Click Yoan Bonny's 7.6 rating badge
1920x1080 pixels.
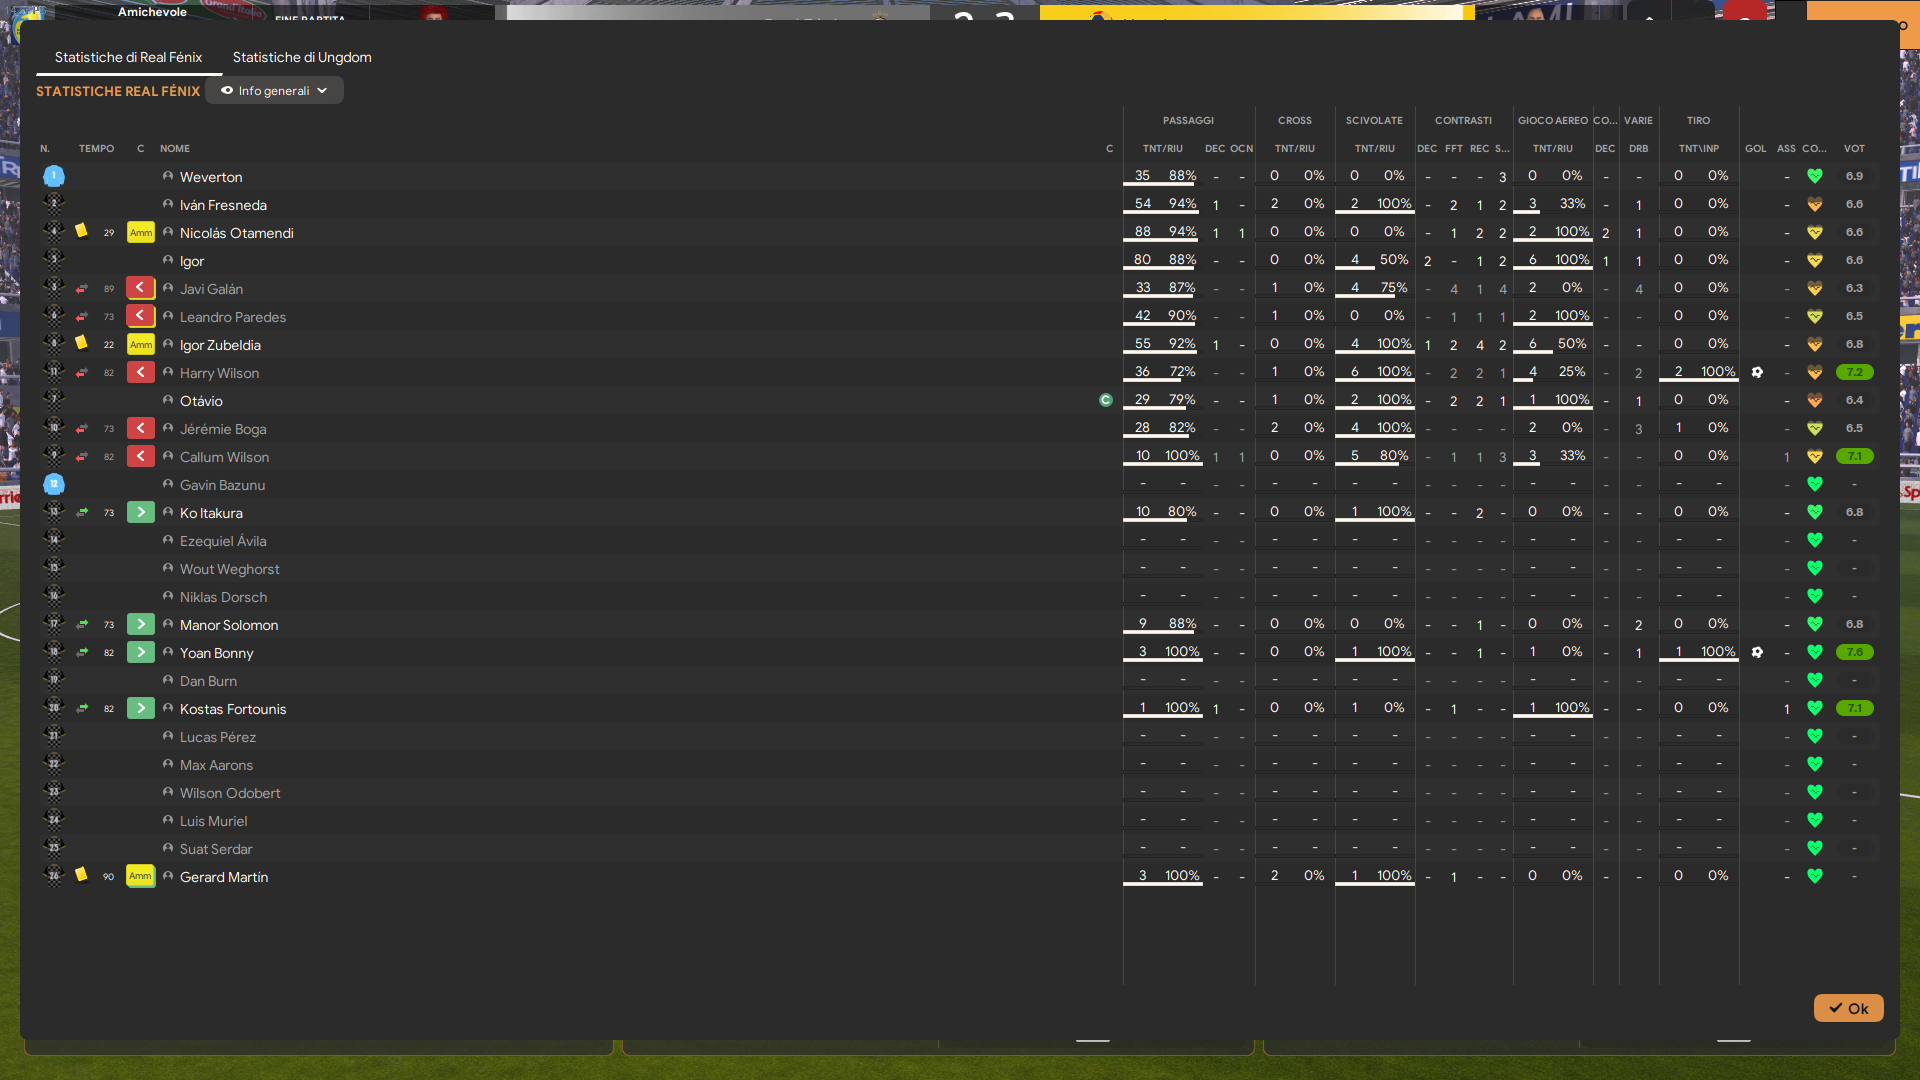click(x=1854, y=652)
